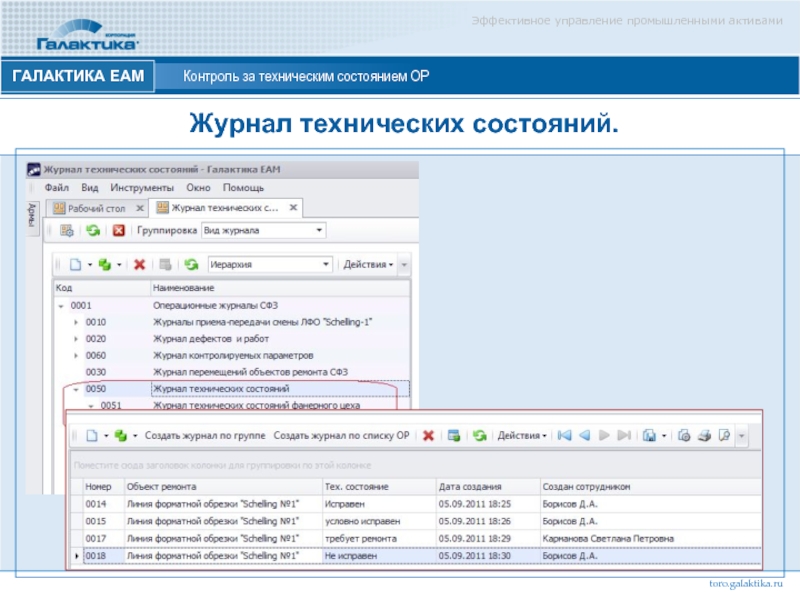Go to the first record with navigation arrow
The height and width of the screenshot is (600, 800).
(564, 436)
